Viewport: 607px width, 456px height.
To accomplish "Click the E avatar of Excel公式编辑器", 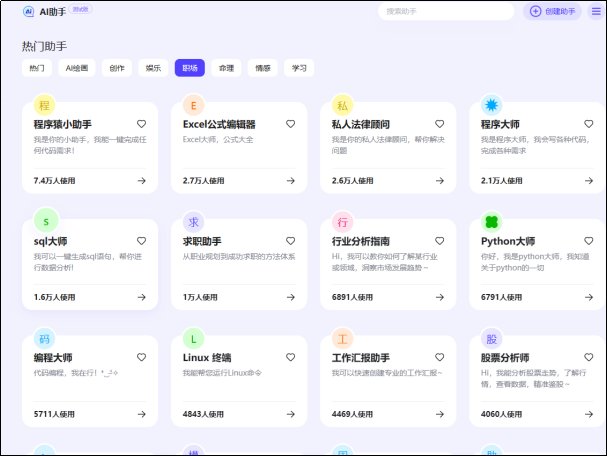I will [194, 105].
